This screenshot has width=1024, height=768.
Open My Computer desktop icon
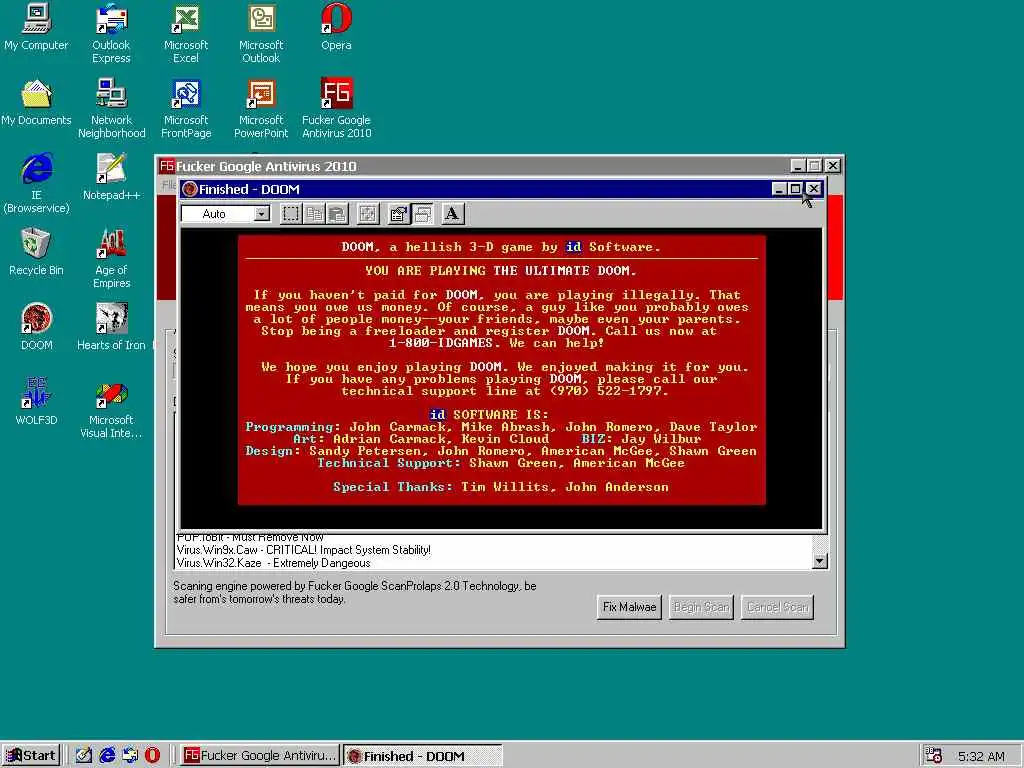coord(36,27)
